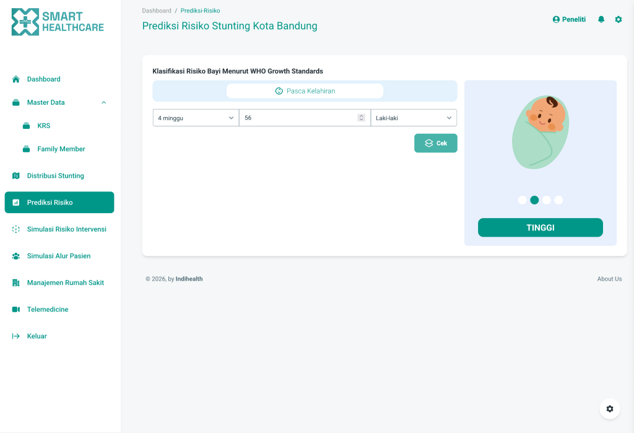Open the Laki-laki gender dropdown
This screenshot has height=433, width=634.
[x=414, y=118]
